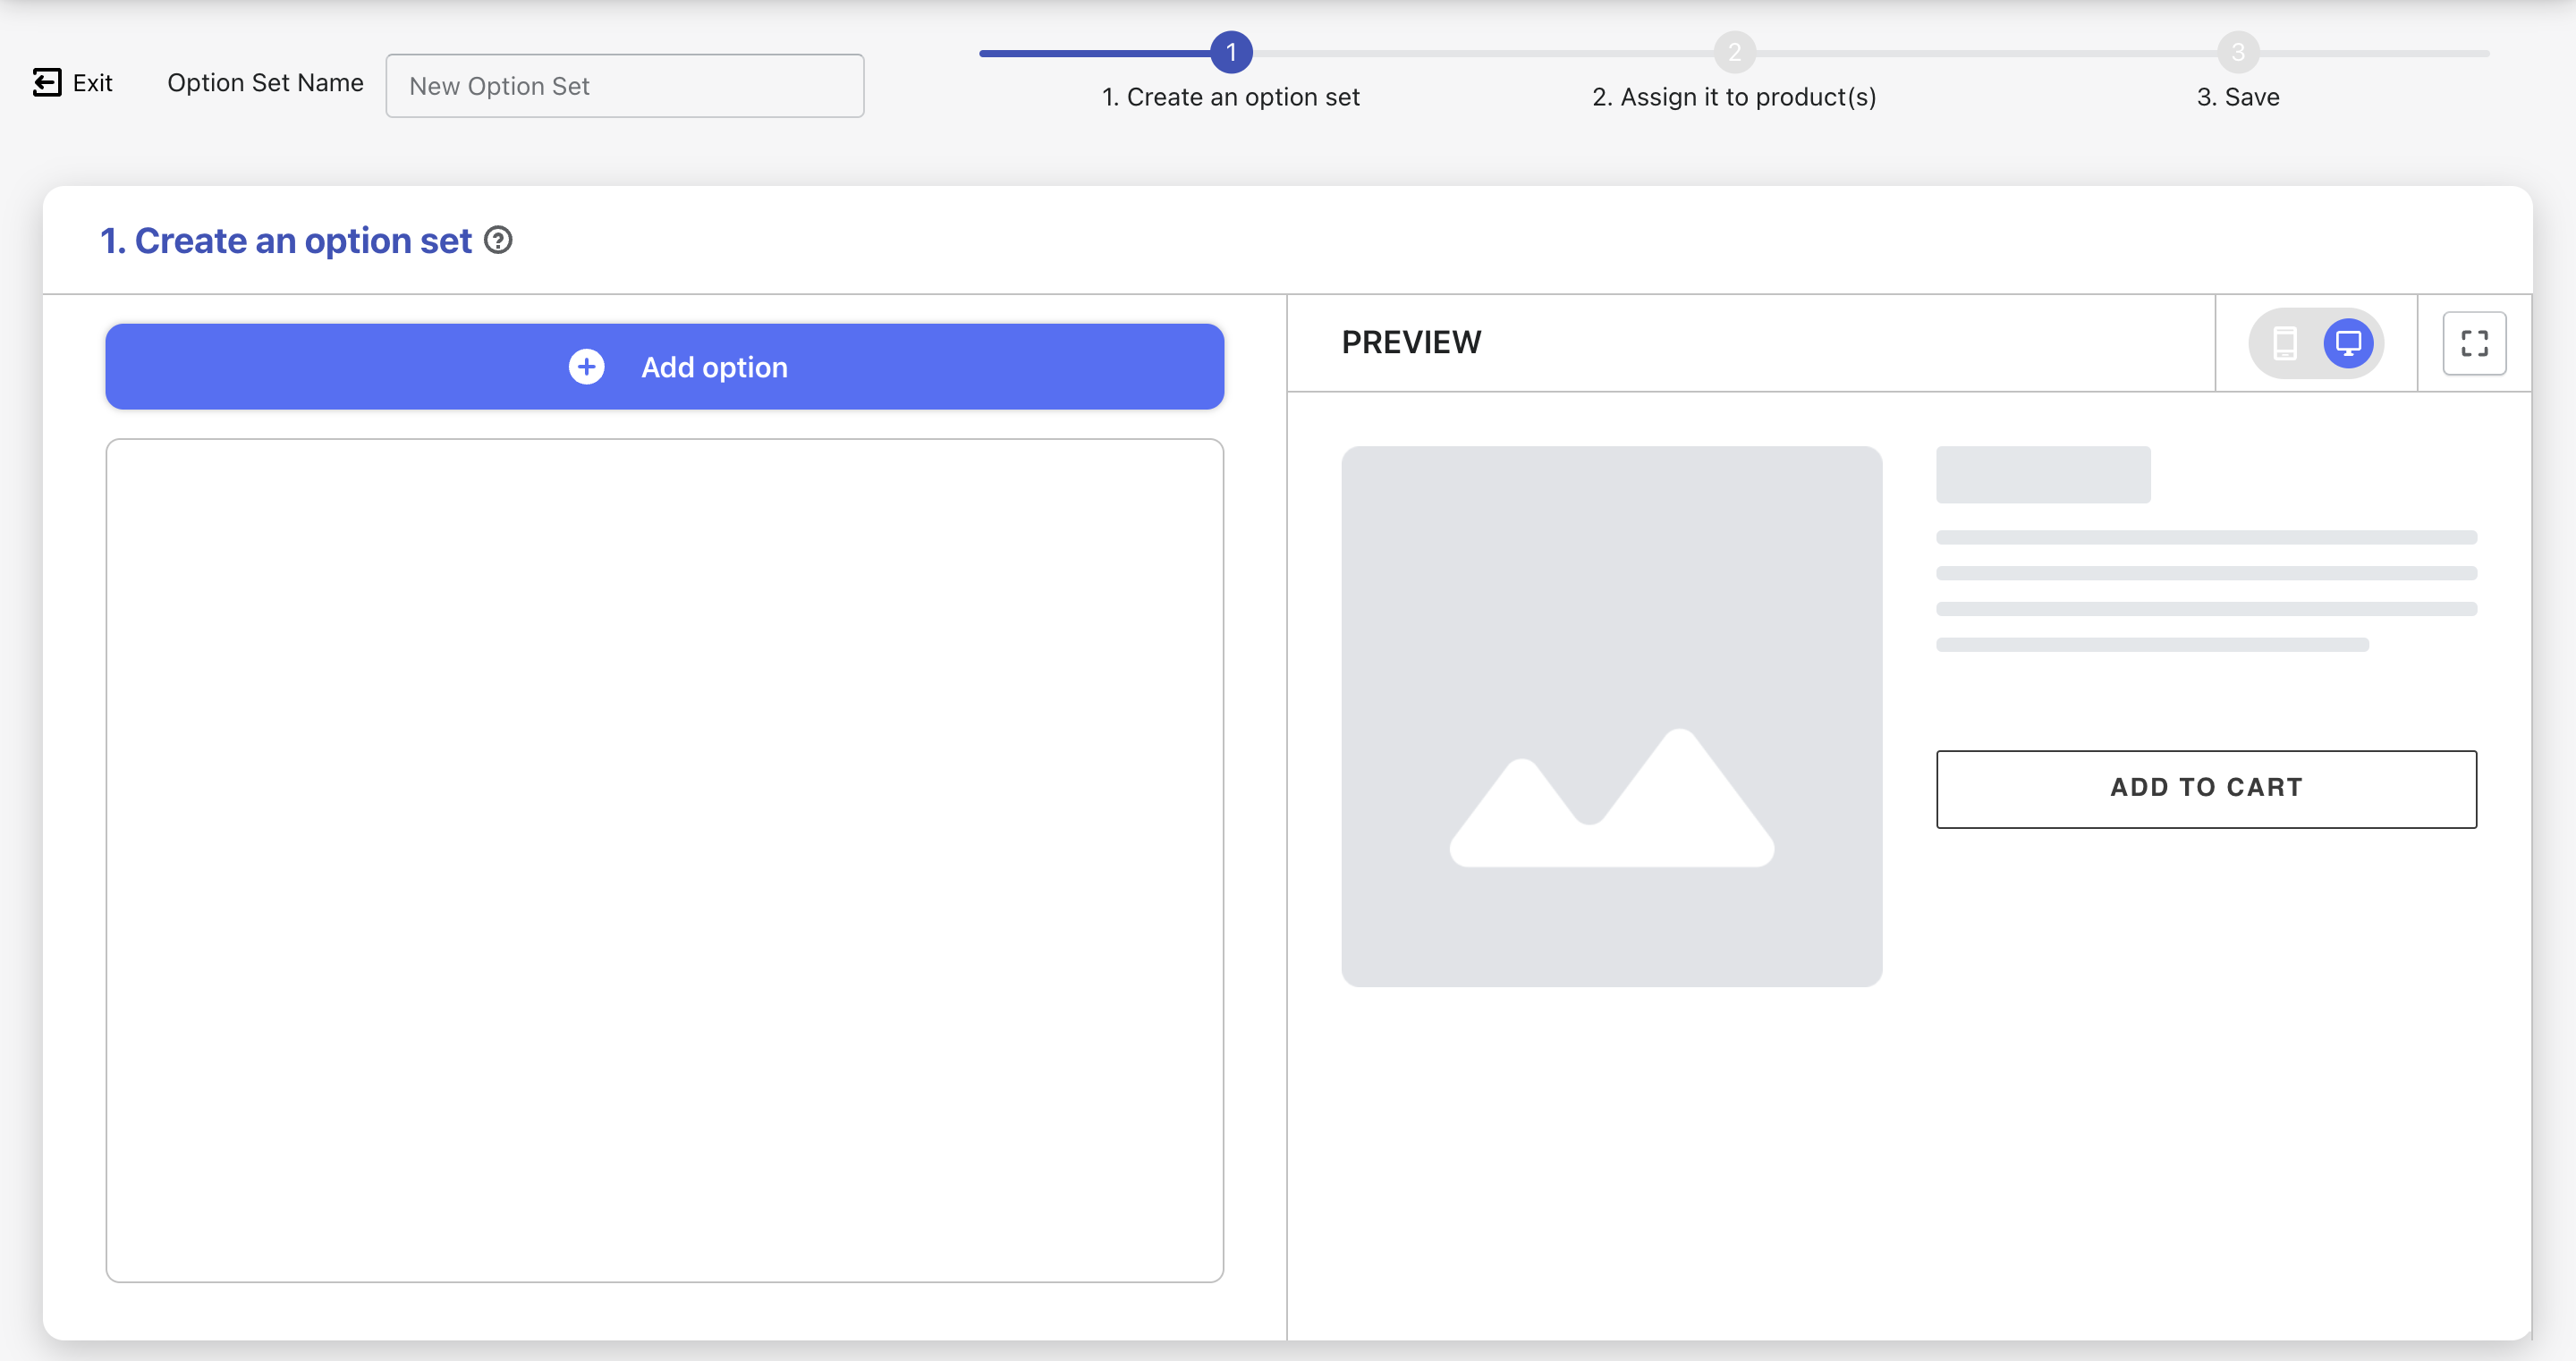Screen dimensions: 2576x1361
Task: Click the placeholder product image
Action: (x=1611, y=716)
